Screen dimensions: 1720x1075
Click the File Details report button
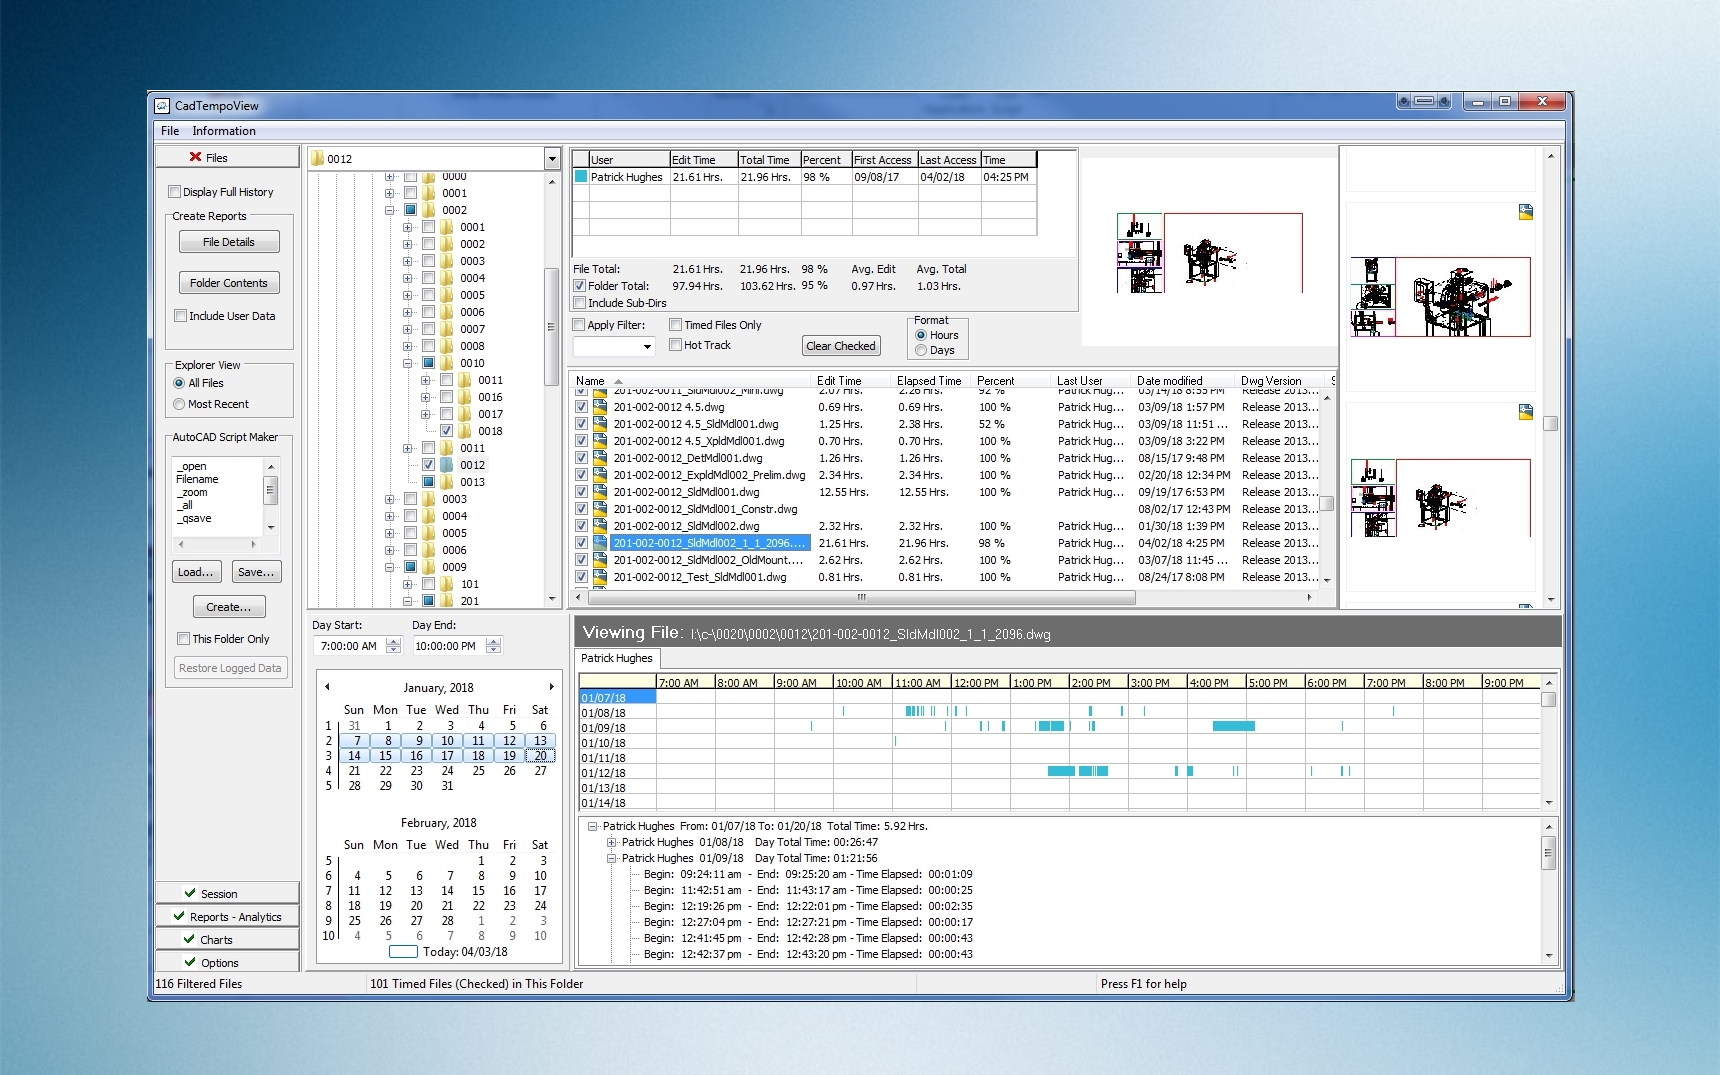[x=229, y=242]
